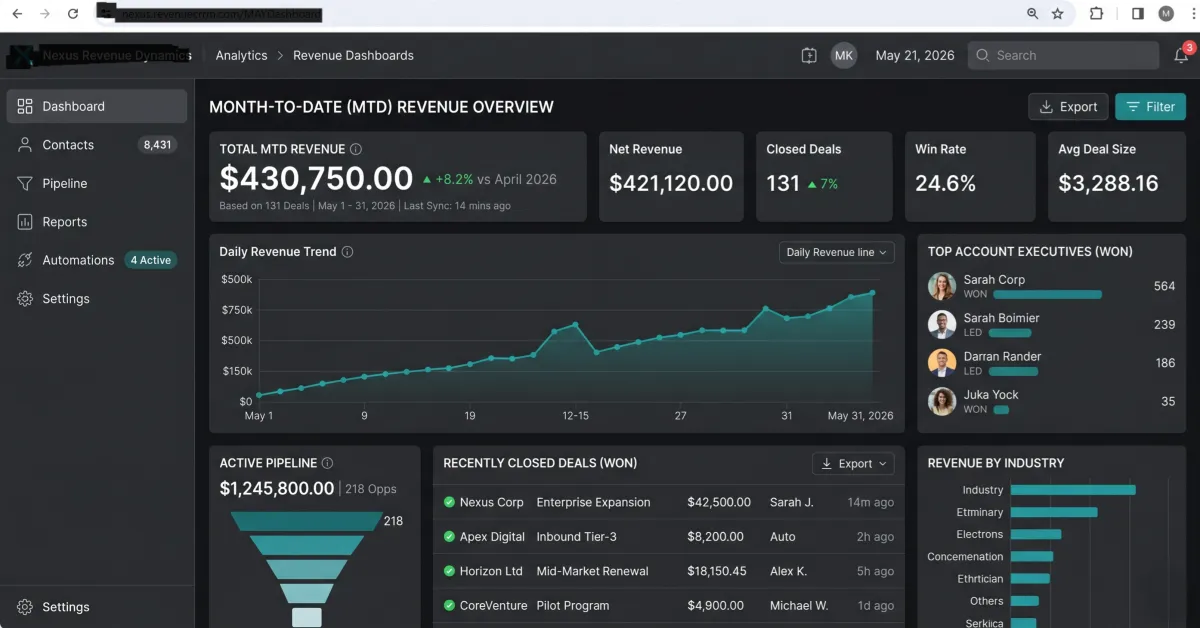Bookmark page with the star icon

tap(1058, 14)
